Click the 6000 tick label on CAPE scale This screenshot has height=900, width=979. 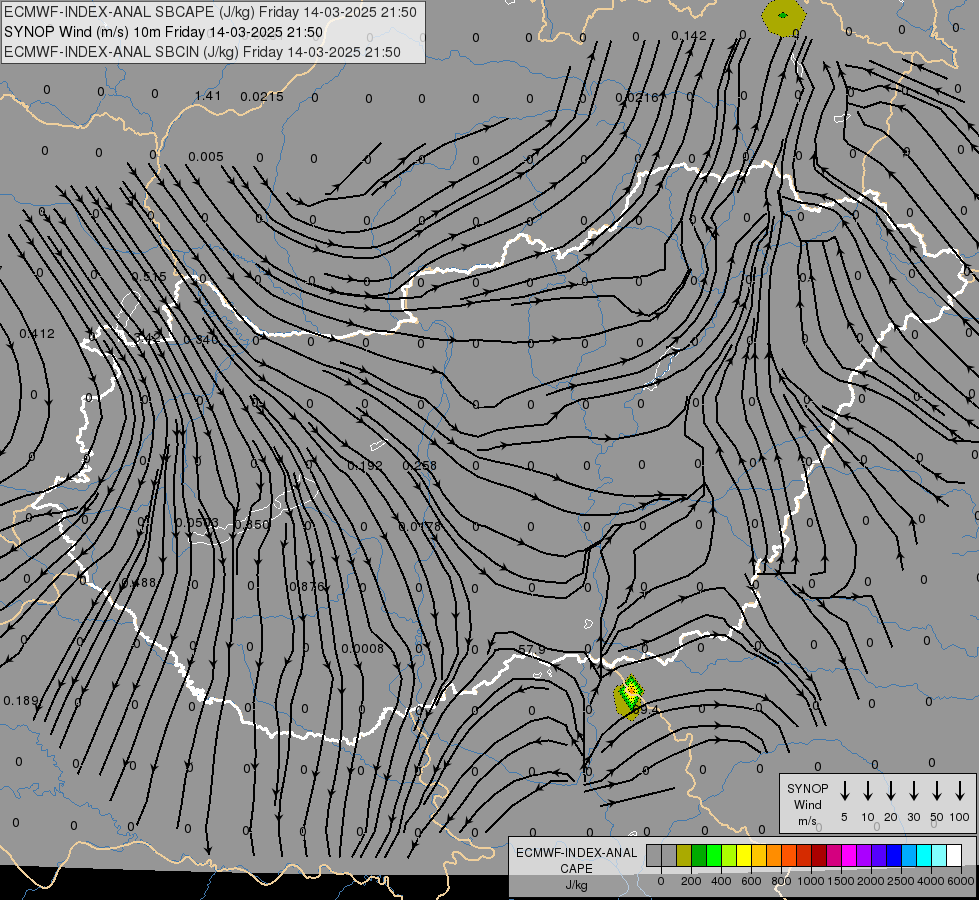(x=961, y=881)
